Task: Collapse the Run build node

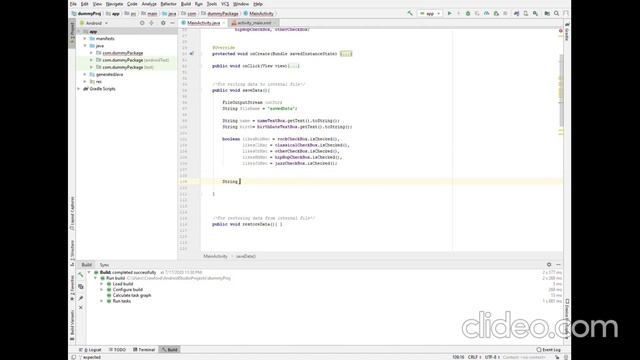Action: pyautogui.click(x=96, y=278)
